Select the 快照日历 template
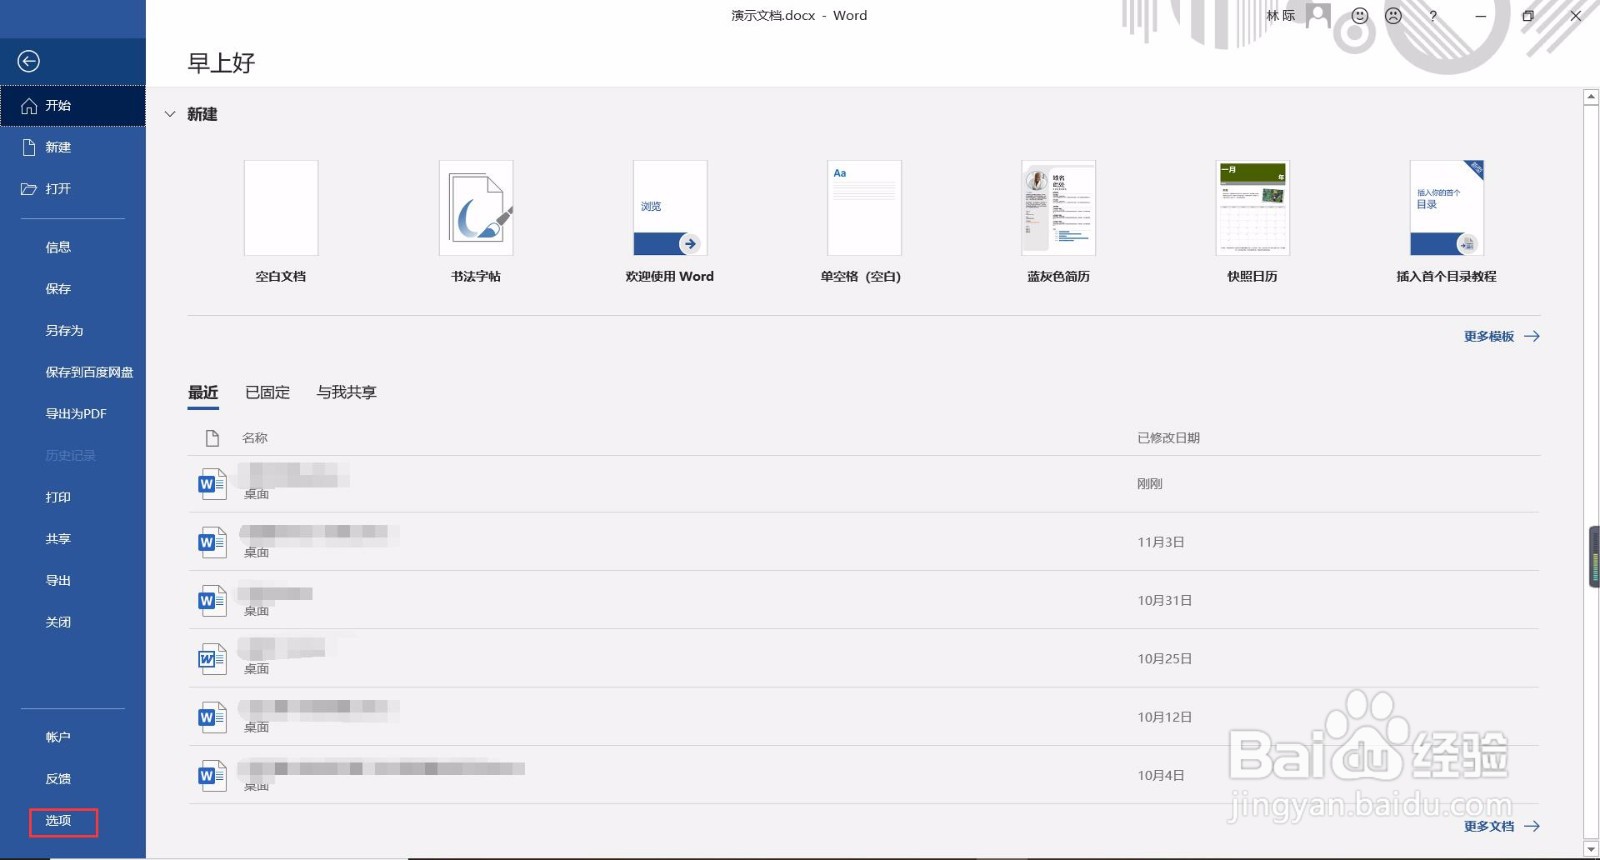 (1253, 221)
